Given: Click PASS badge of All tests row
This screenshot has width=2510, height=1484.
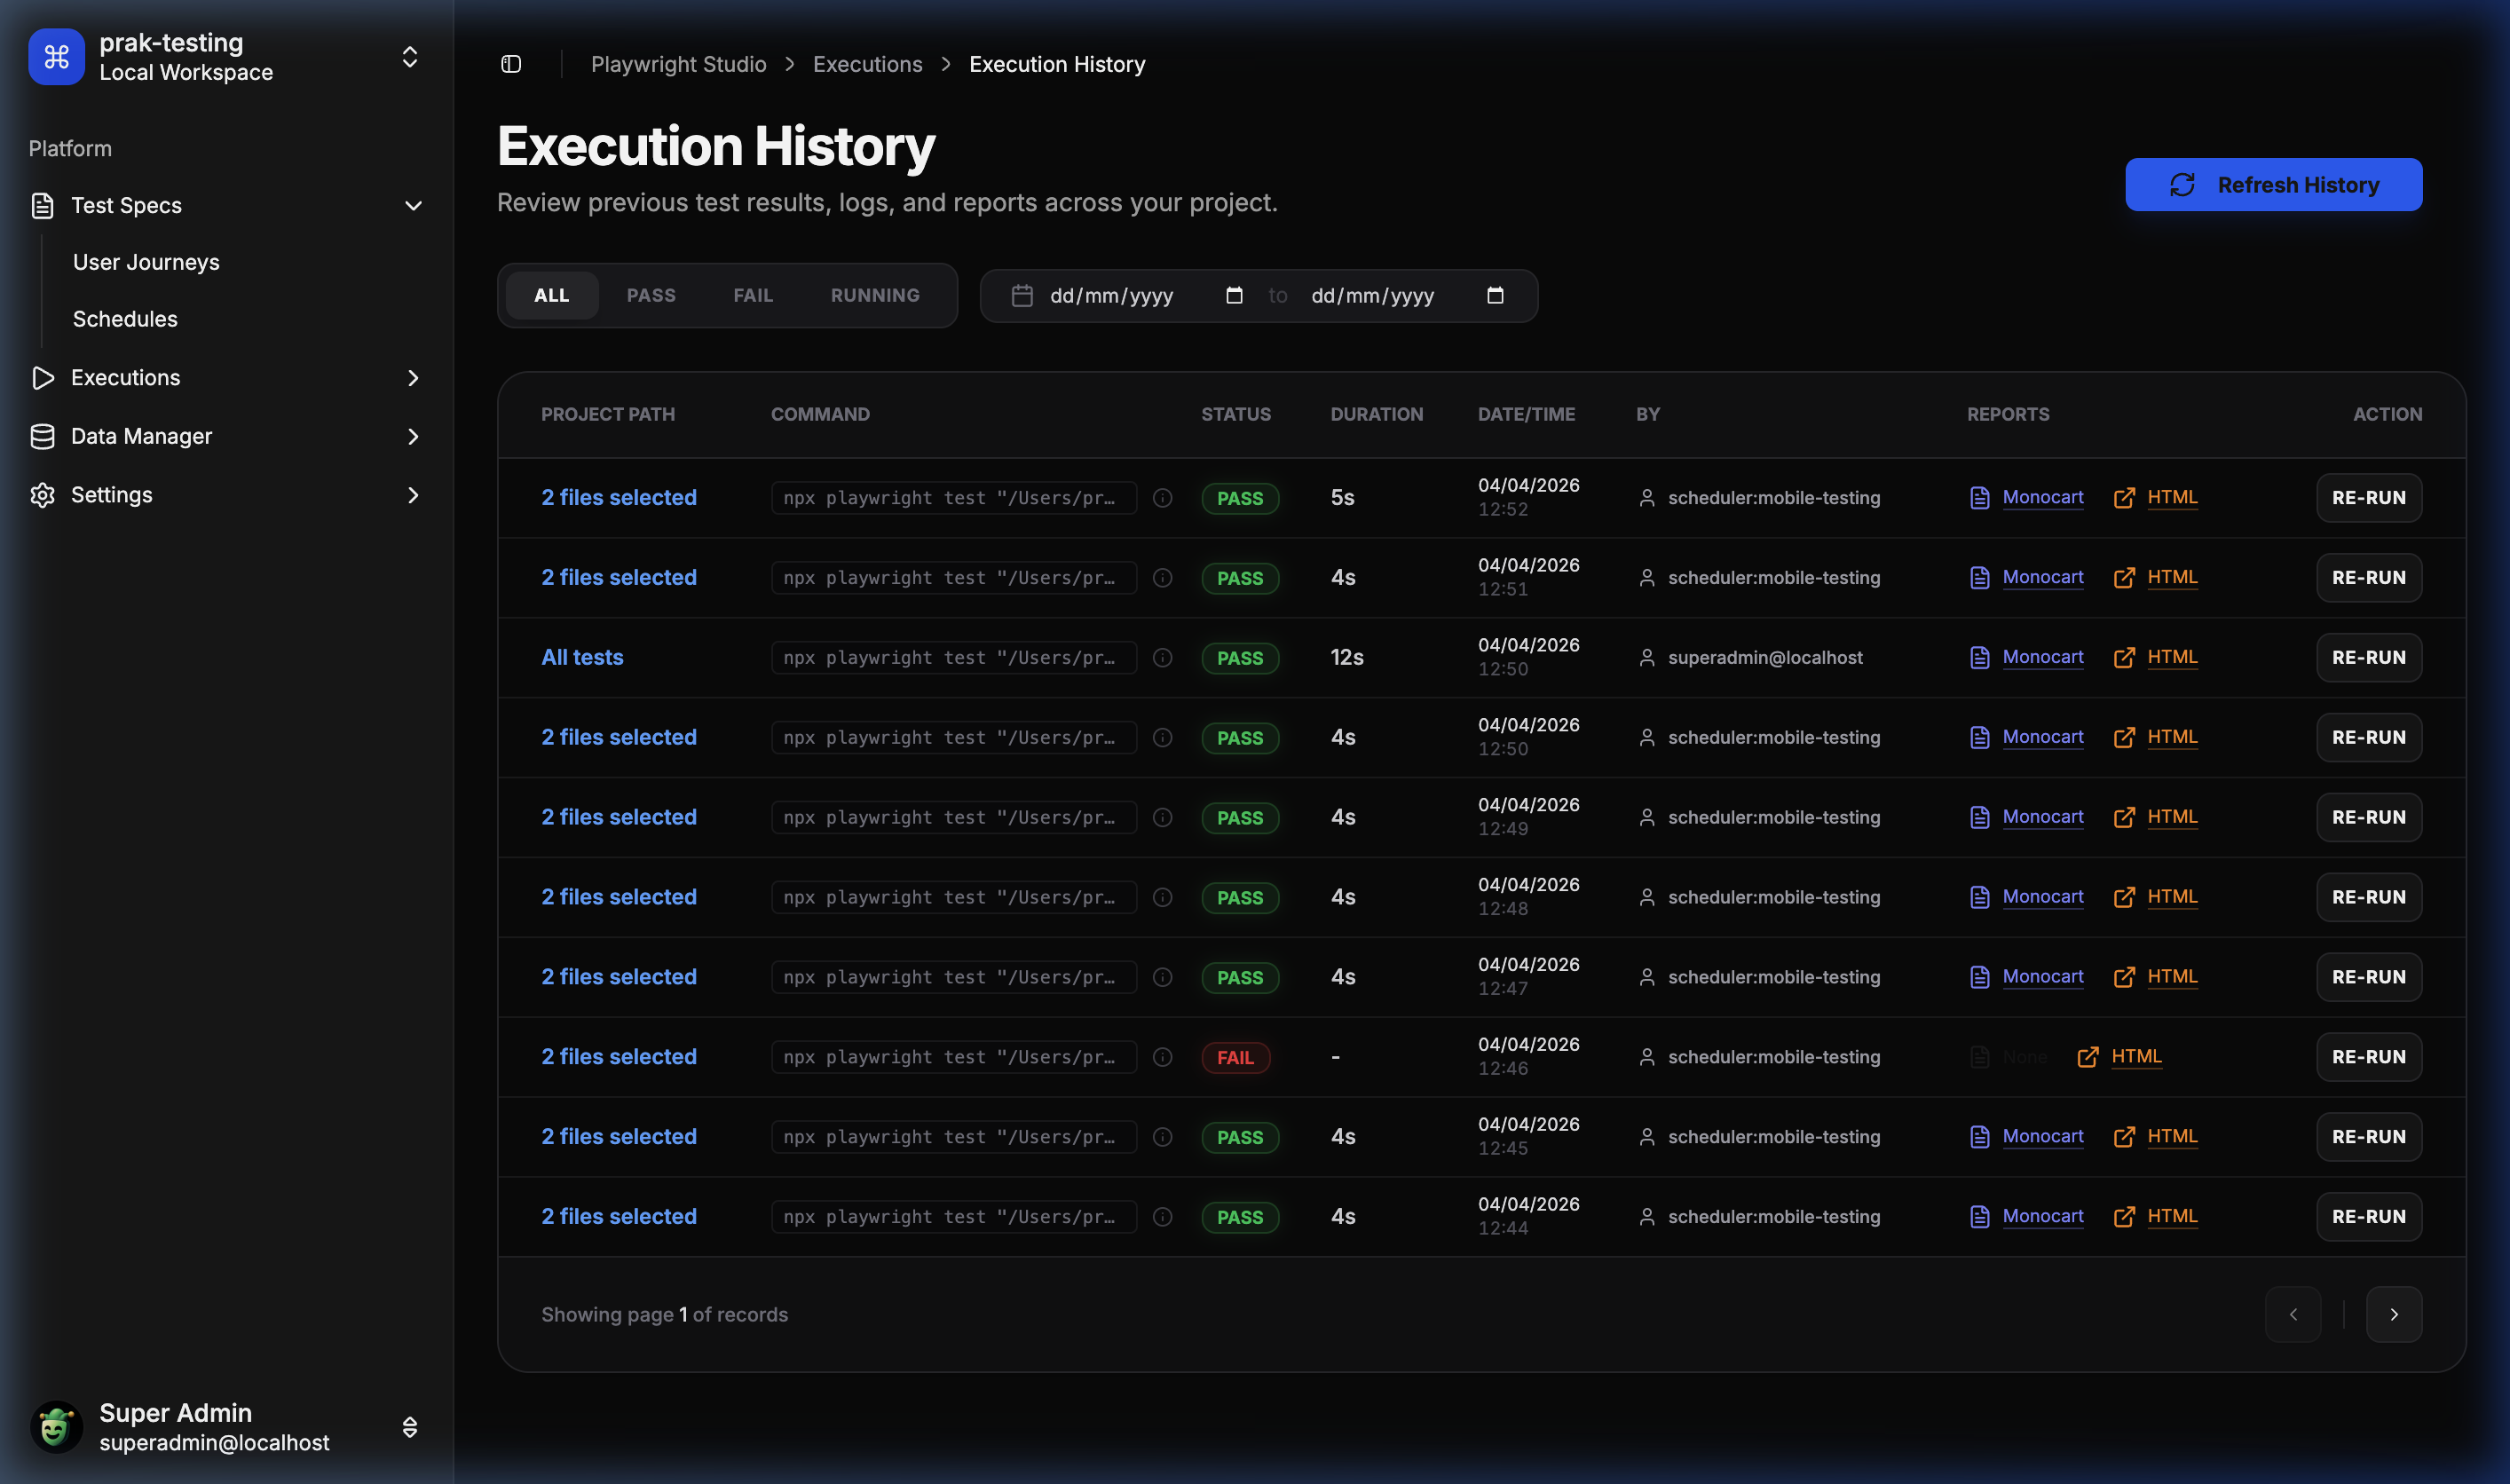Looking at the screenshot, I should (1240, 658).
